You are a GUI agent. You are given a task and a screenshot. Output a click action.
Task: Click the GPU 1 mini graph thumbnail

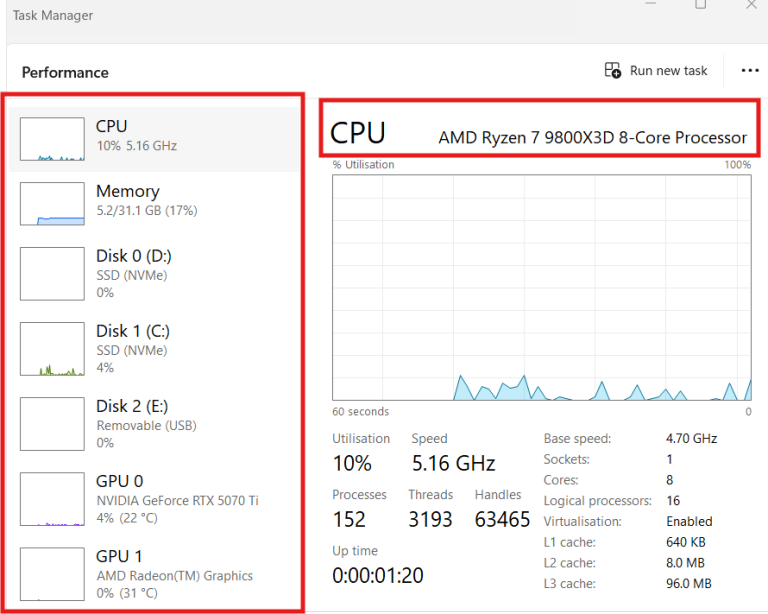(x=52, y=574)
